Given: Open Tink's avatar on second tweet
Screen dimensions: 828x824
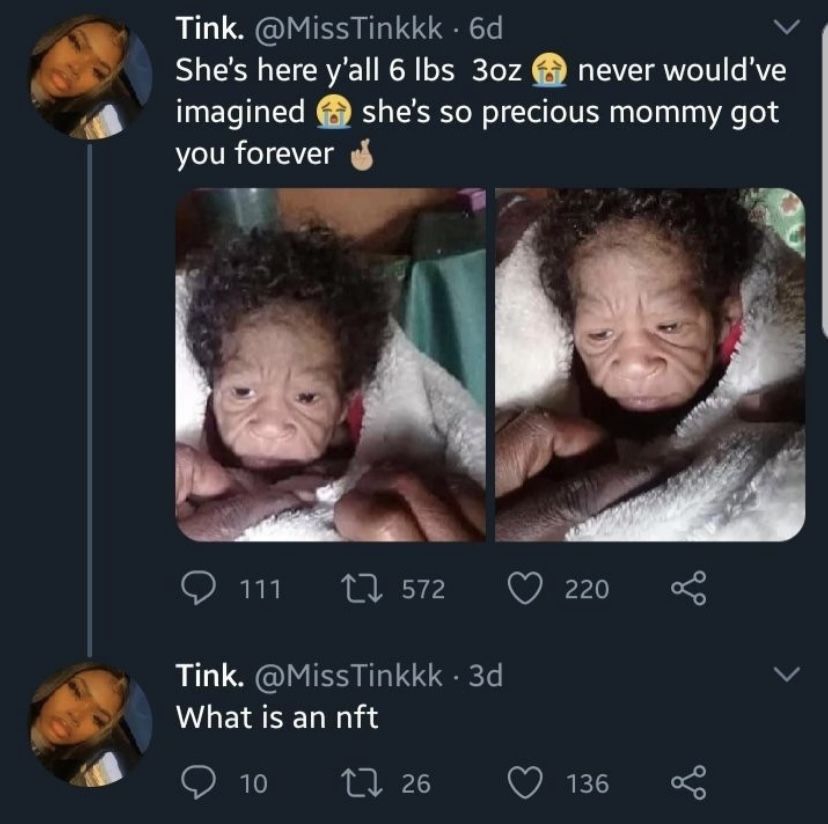Looking at the screenshot, I should (90, 725).
